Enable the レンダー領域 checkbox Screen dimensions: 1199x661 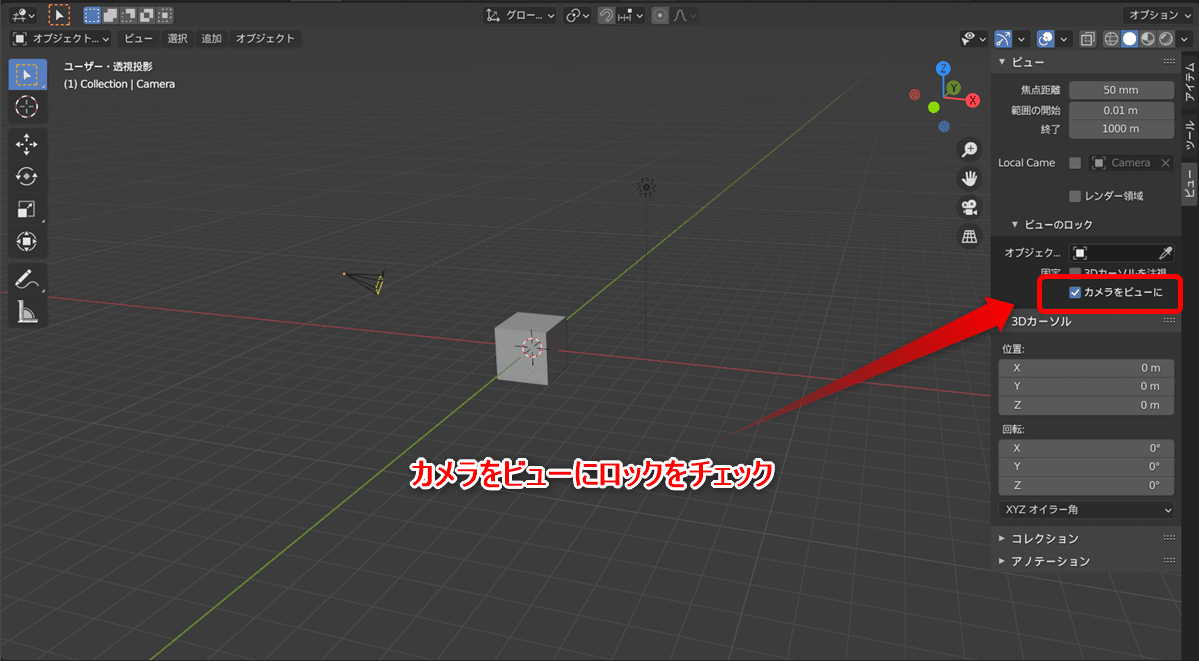[x=1075, y=196]
